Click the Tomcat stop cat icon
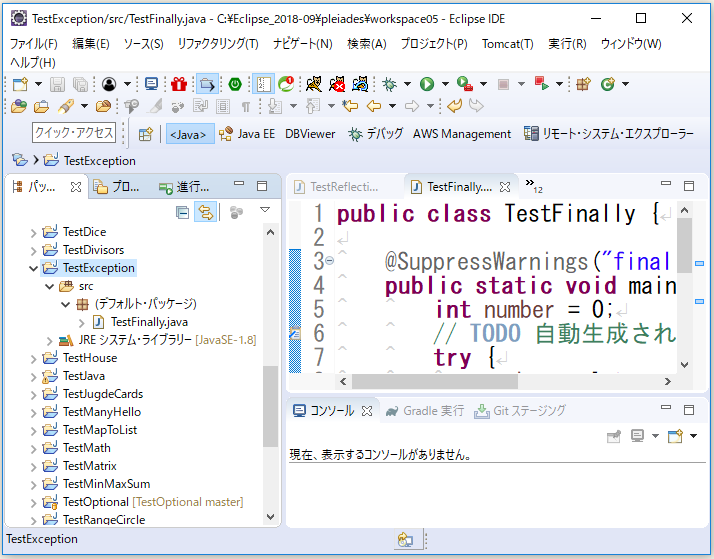 pos(337,84)
